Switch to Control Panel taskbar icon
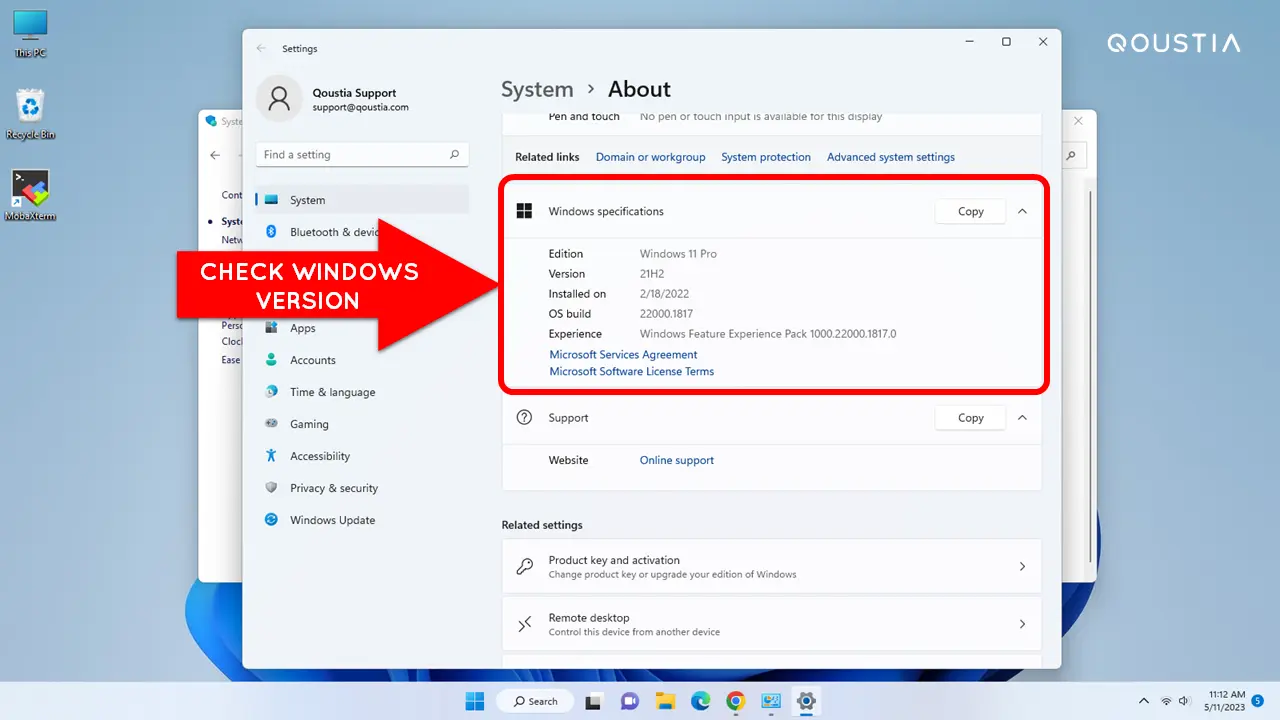1280x720 pixels. (771, 701)
